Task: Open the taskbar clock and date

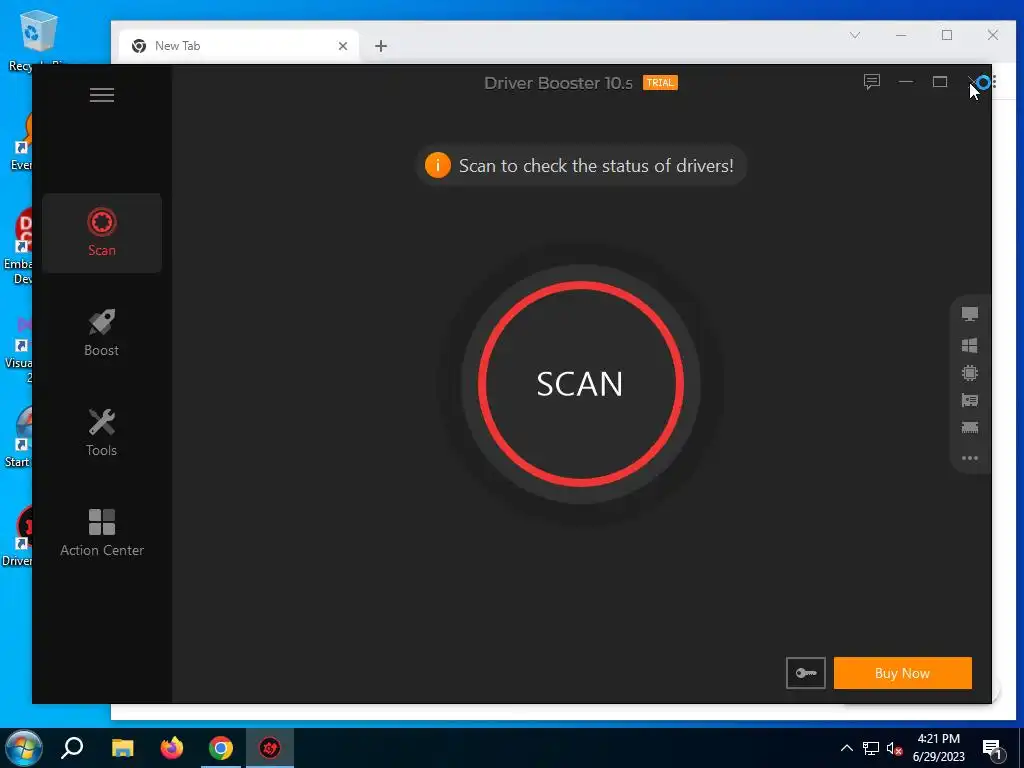Action: tap(938, 748)
